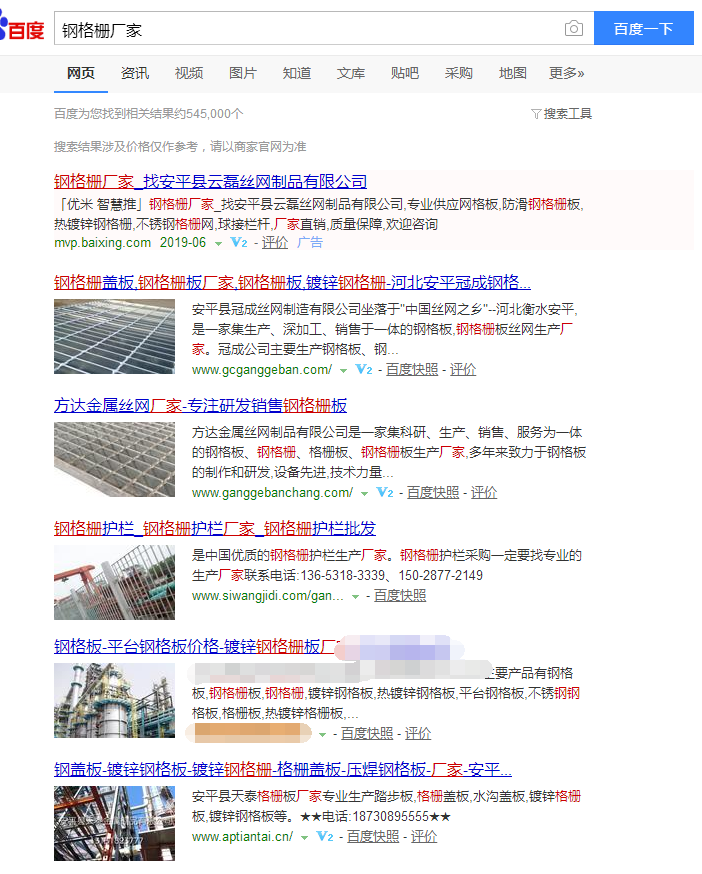Screen dimensions: 702x874
Task: Click the V2 badge next to www.ganggebanchang.com
Action: tap(385, 493)
